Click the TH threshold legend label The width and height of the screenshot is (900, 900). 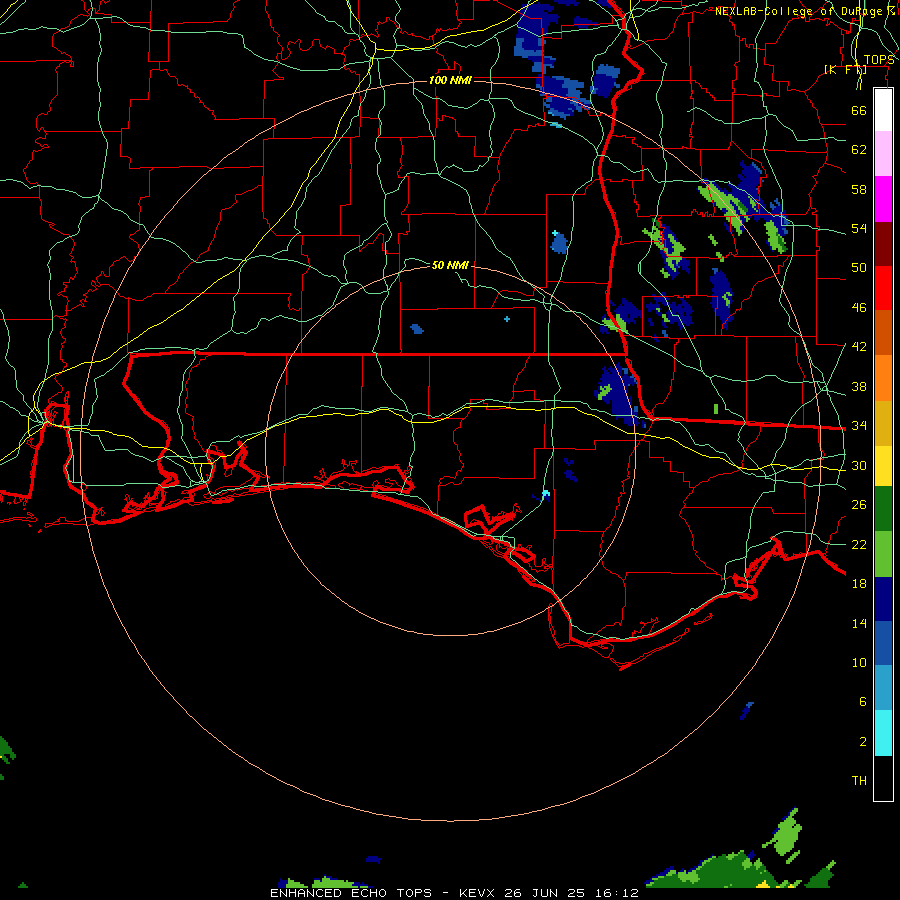[859, 781]
